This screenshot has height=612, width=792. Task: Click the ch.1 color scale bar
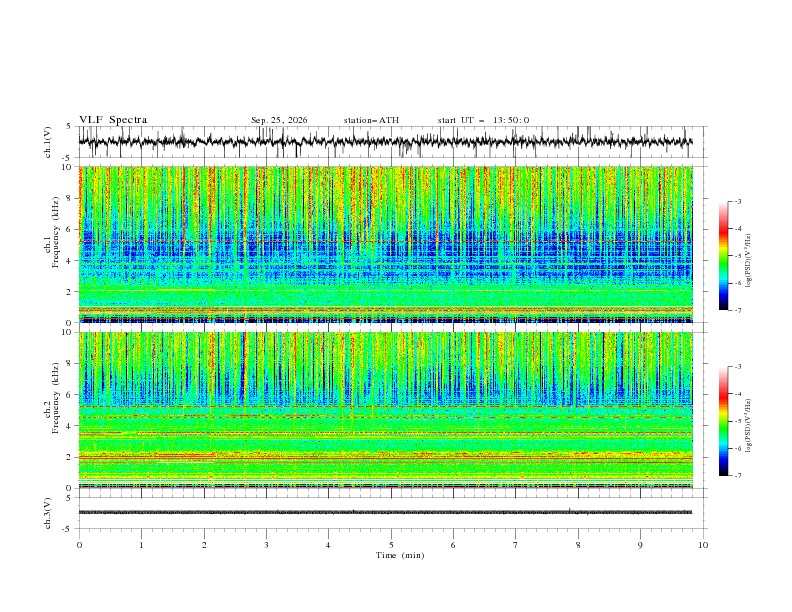click(x=723, y=256)
